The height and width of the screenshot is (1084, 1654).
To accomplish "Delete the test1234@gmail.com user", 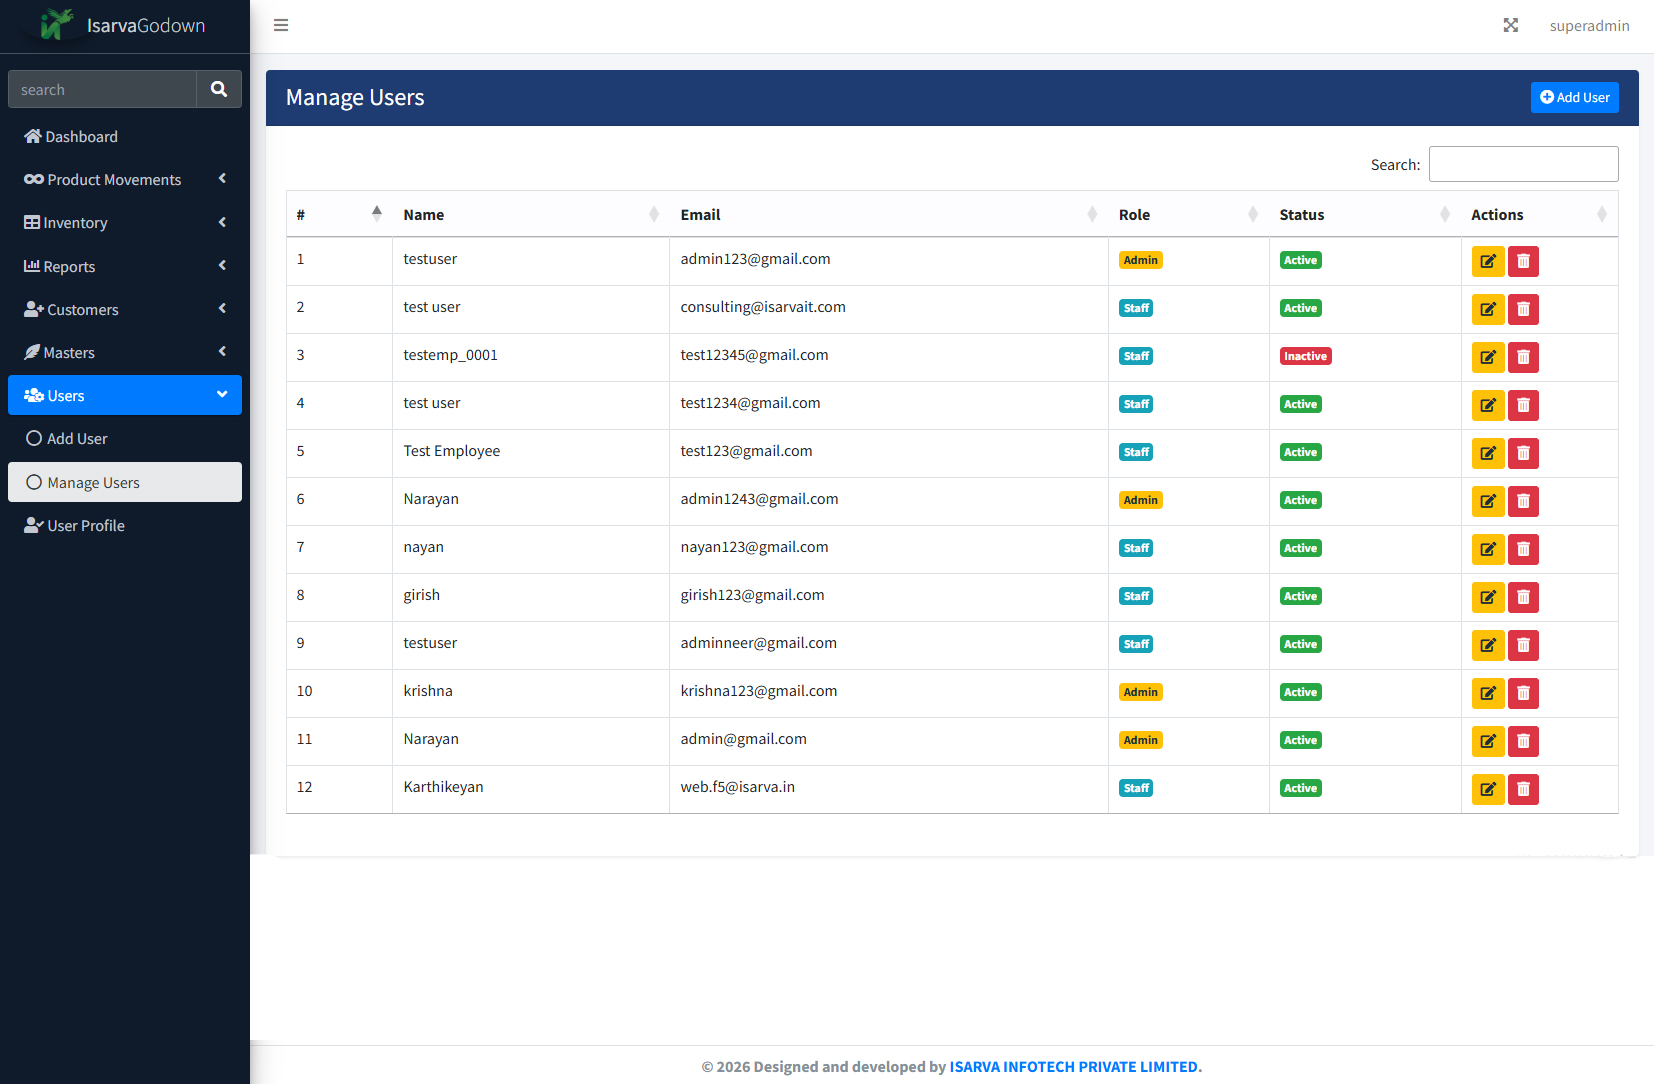I will [1523, 405].
